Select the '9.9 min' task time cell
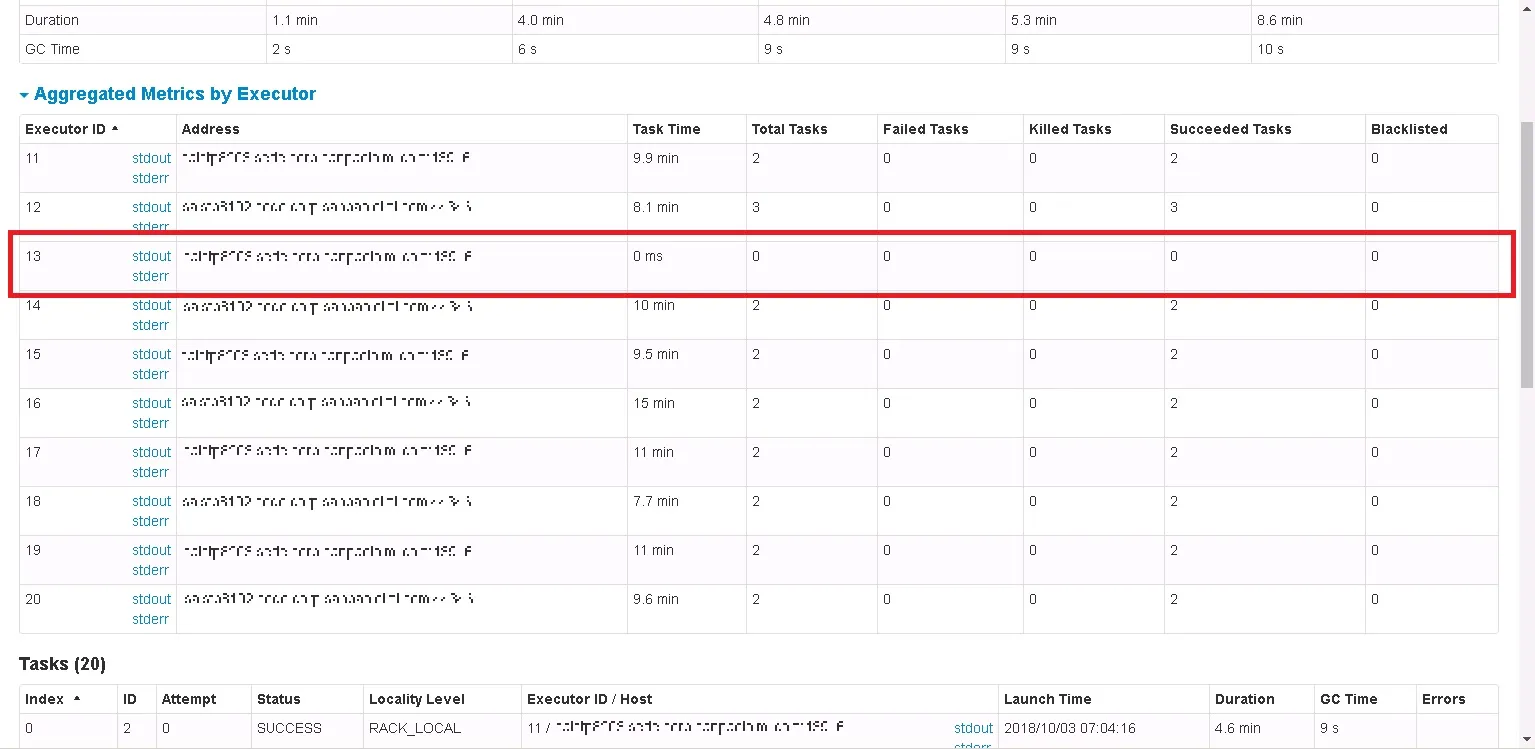Image resolution: width=1535 pixels, height=749 pixels. 656,158
